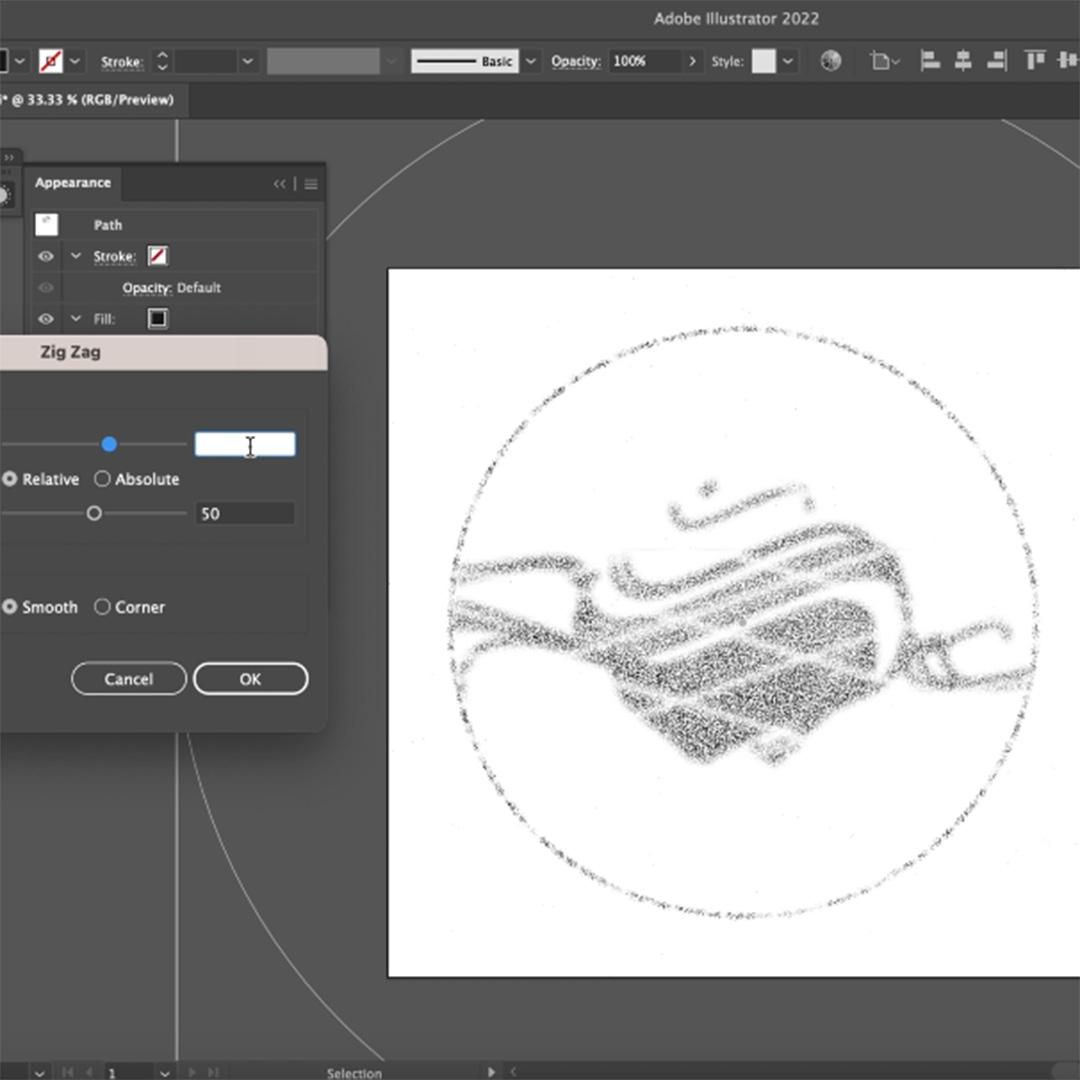Image resolution: width=1080 pixels, height=1080 pixels.
Task: Choose the Corner points option
Action: click(102, 607)
